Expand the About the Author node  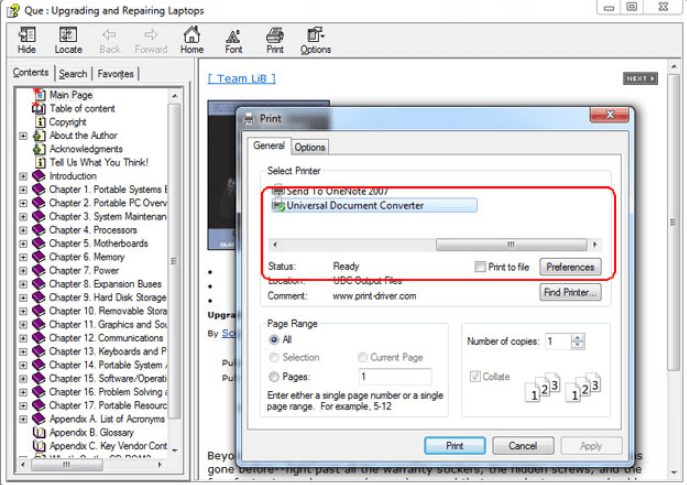23,136
